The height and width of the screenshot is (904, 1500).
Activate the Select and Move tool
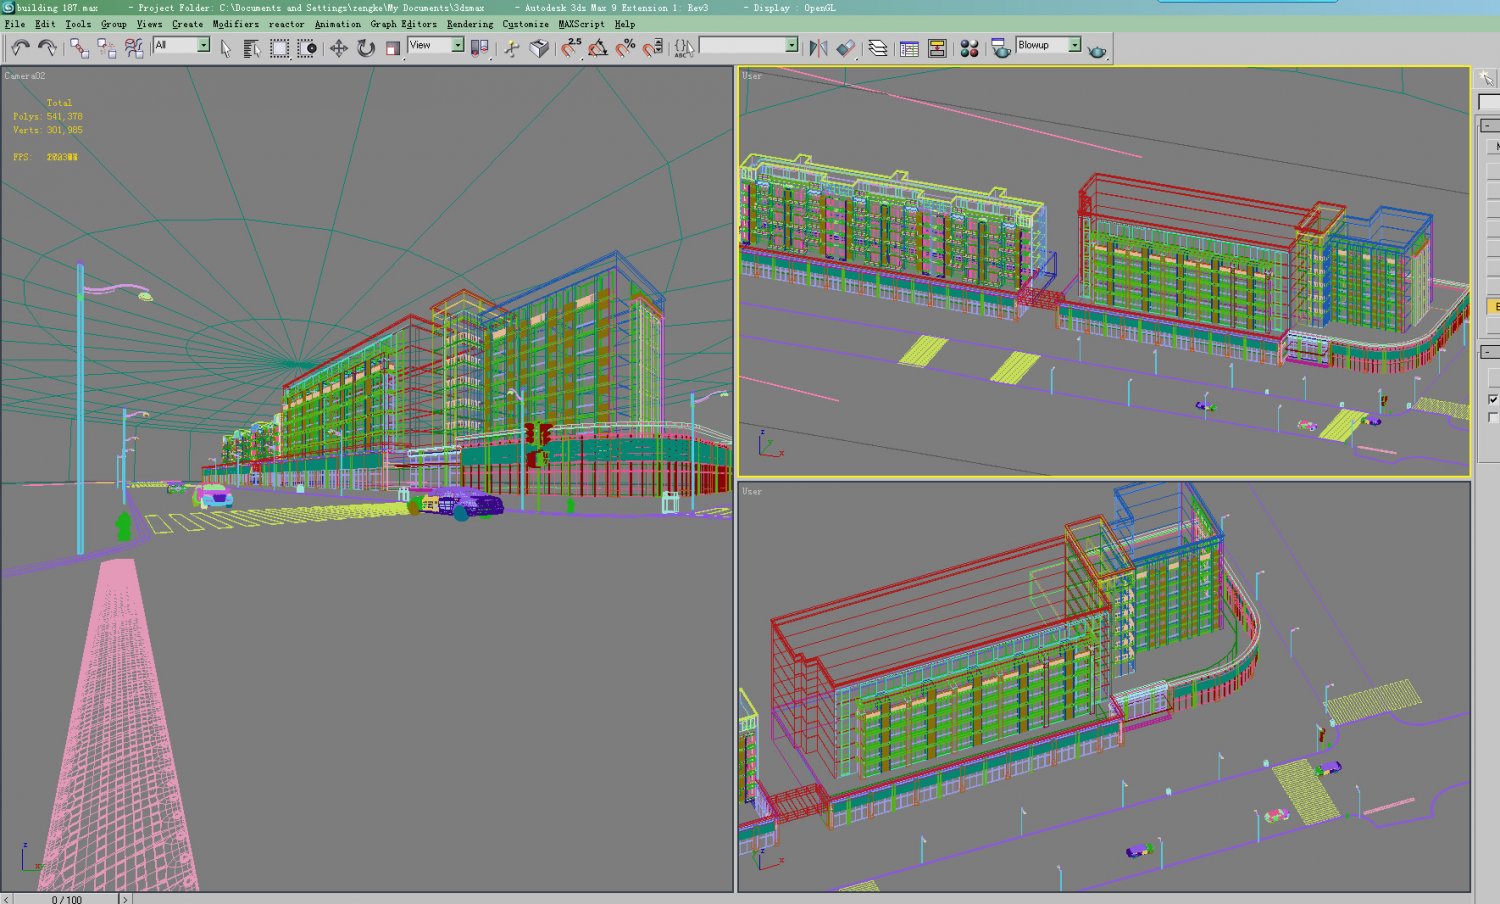click(339, 48)
